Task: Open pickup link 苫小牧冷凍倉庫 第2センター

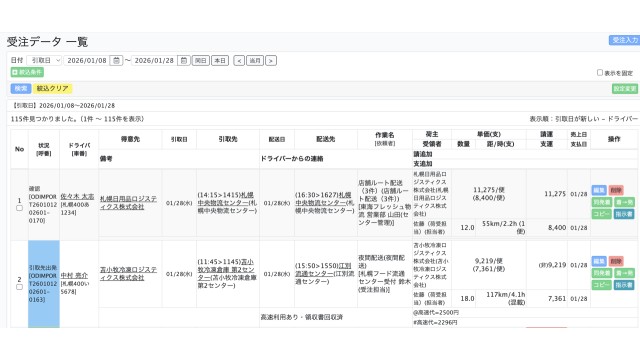Action: 227,269
